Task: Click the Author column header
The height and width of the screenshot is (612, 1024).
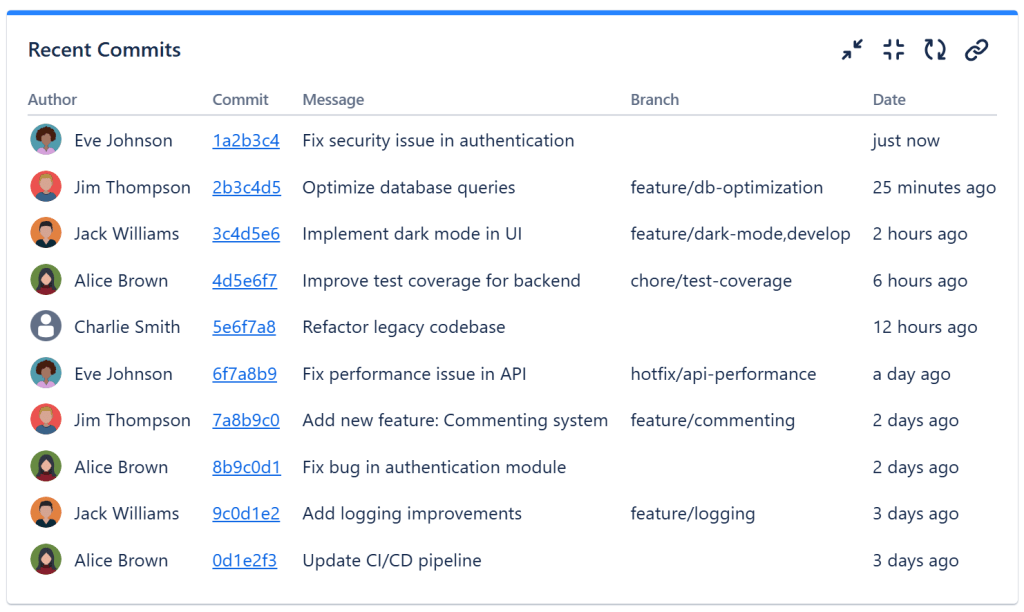Action: pyautogui.click(x=52, y=100)
